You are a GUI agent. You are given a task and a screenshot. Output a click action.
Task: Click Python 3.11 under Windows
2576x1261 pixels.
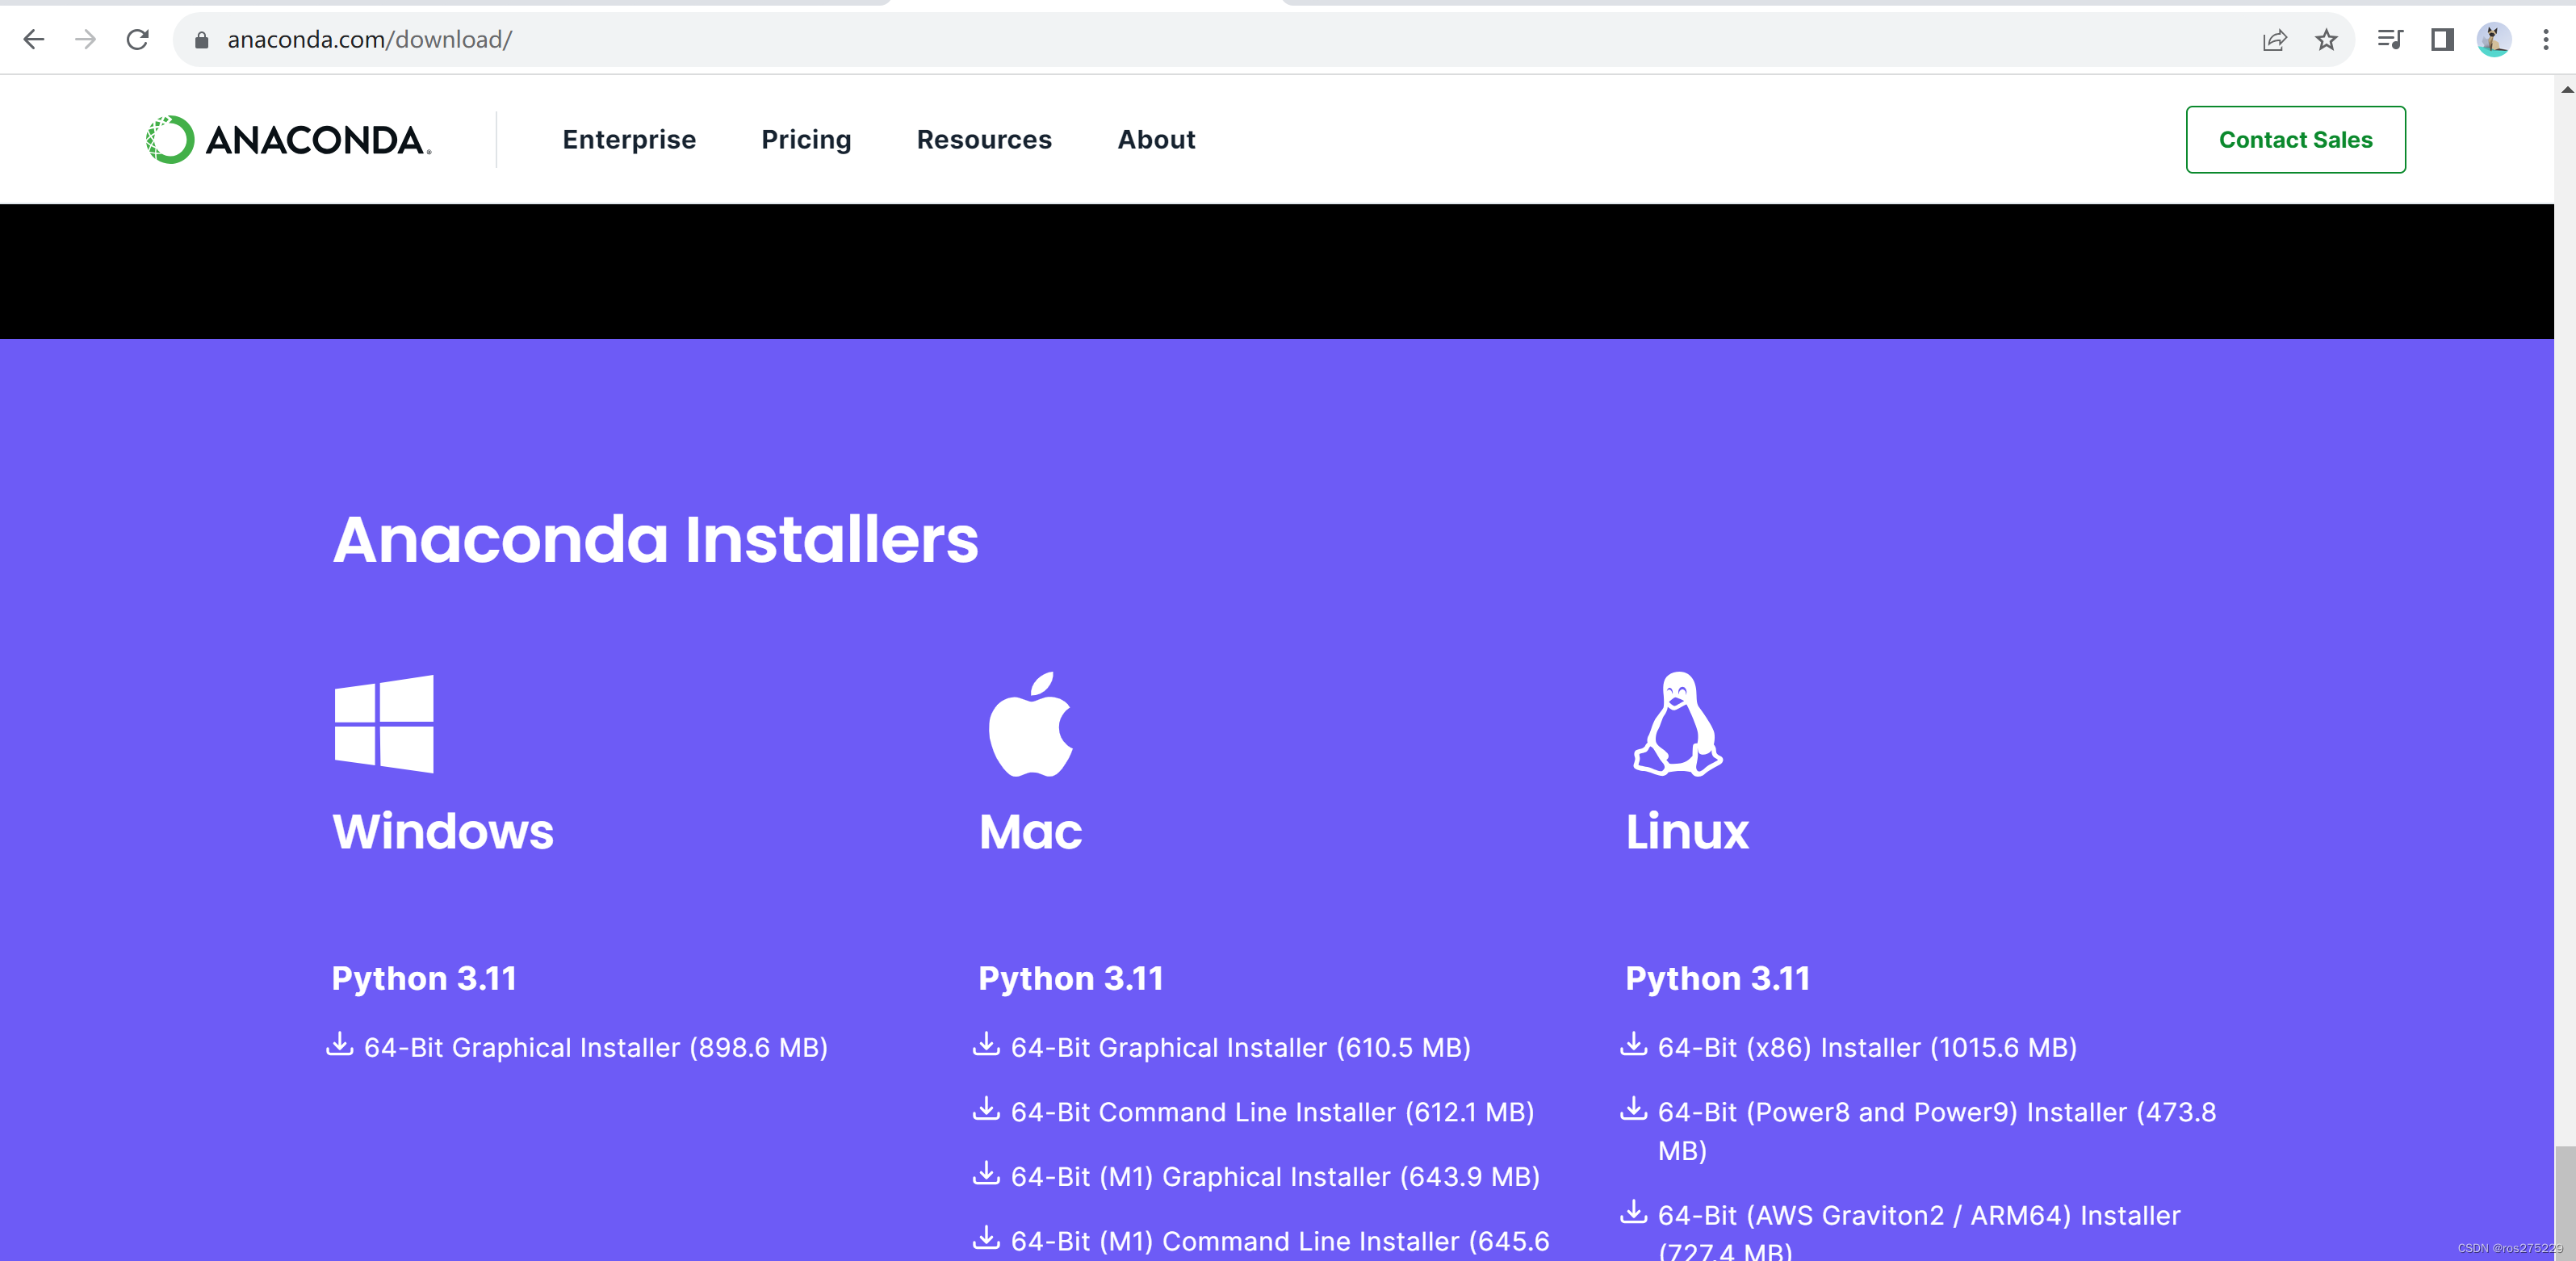pyautogui.click(x=424, y=978)
